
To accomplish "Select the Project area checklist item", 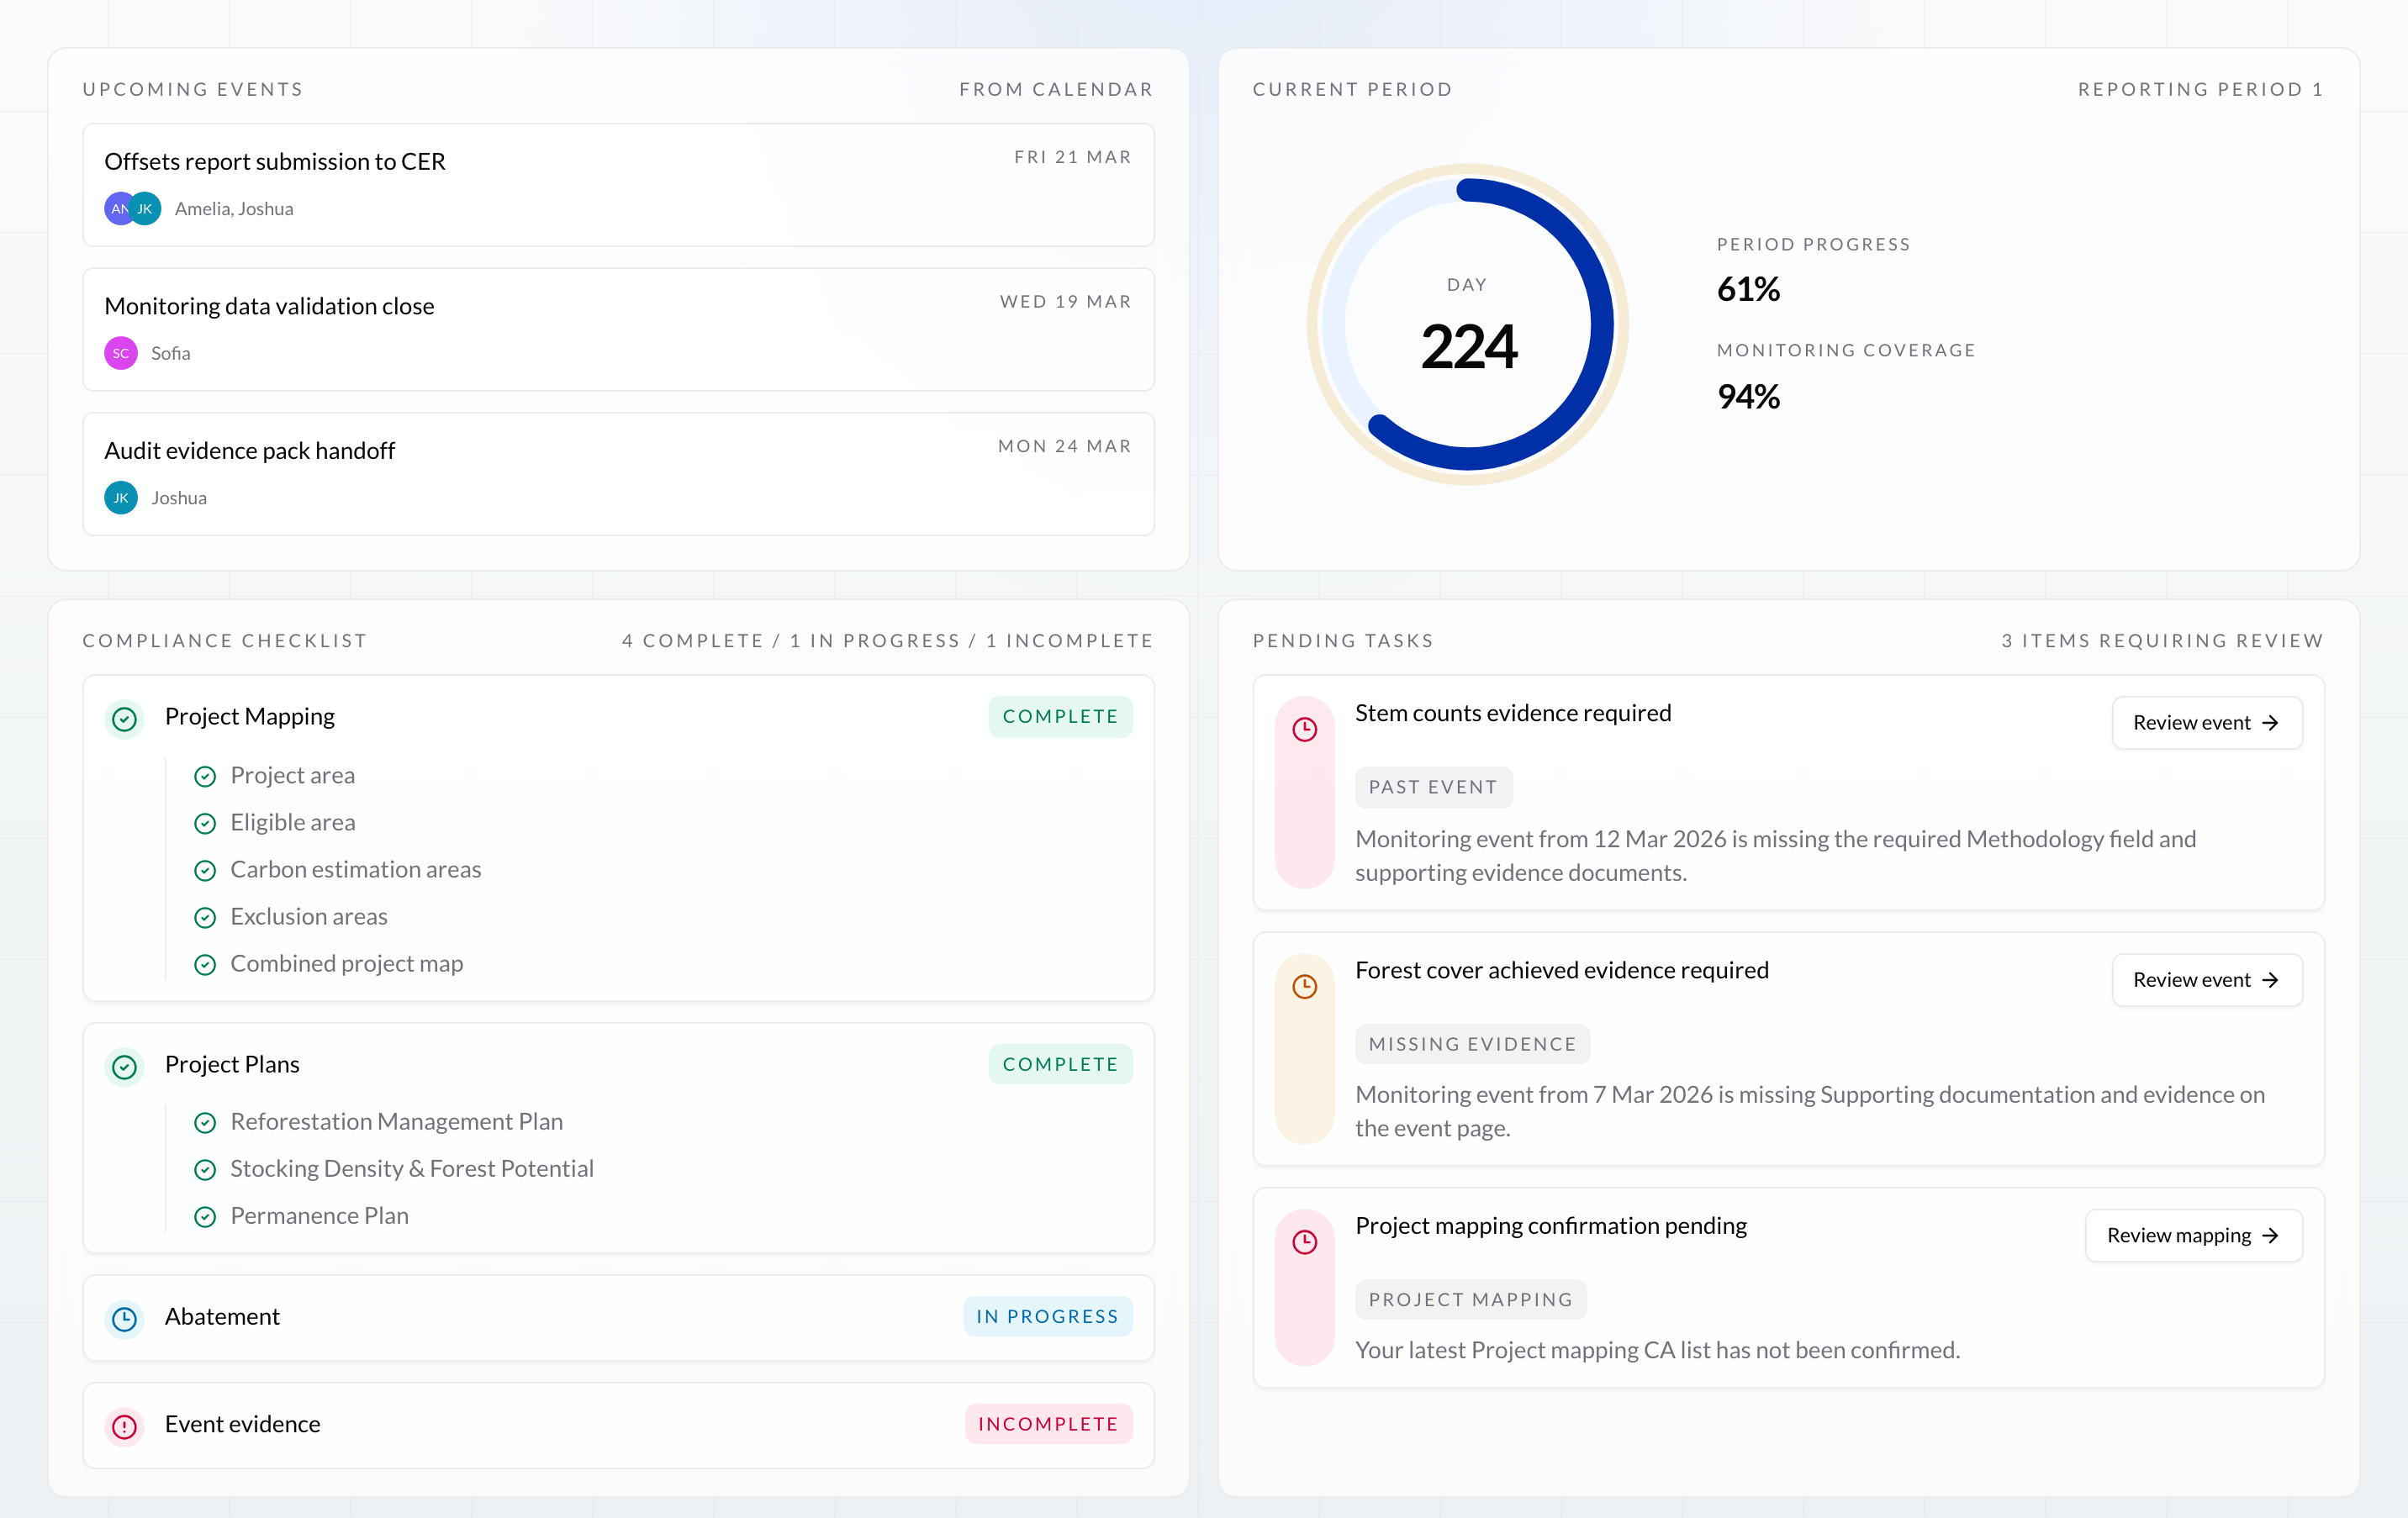I will [293, 776].
